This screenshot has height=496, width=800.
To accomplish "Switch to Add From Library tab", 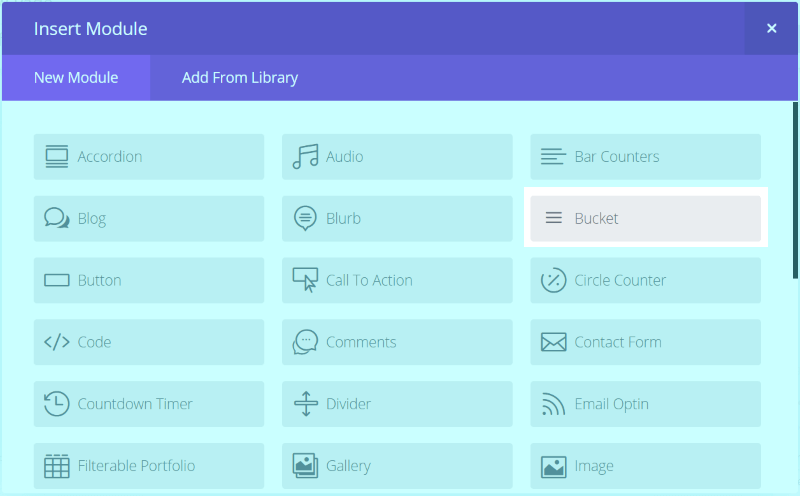I will 240,78.
